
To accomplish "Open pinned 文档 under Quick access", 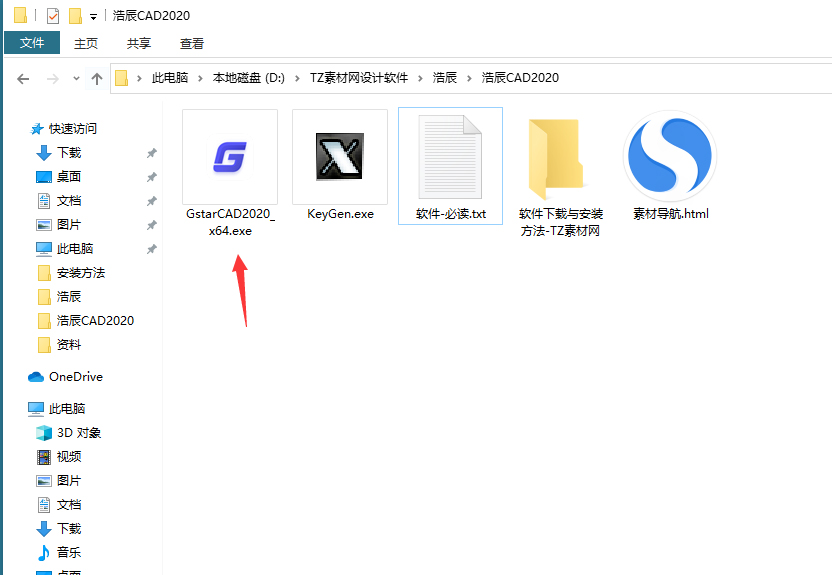I will tap(69, 201).
